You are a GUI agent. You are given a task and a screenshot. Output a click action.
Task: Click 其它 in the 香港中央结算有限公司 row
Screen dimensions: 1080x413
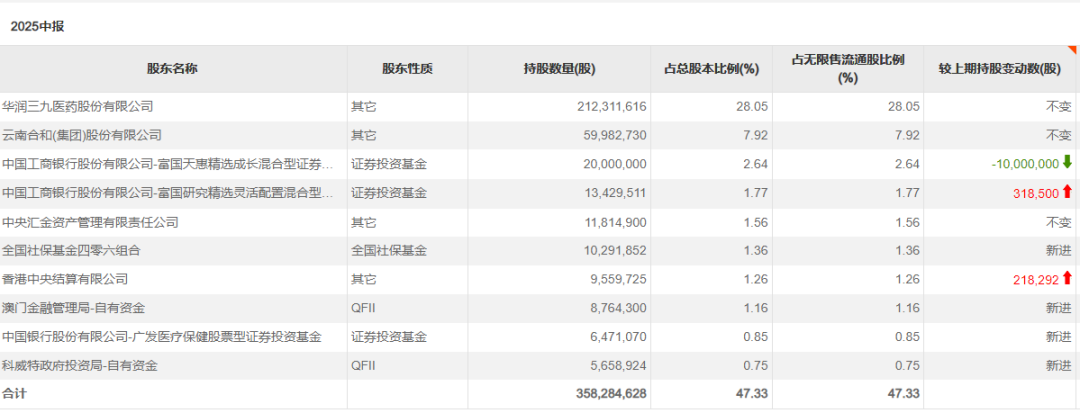pyautogui.click(x=364, y=280)
